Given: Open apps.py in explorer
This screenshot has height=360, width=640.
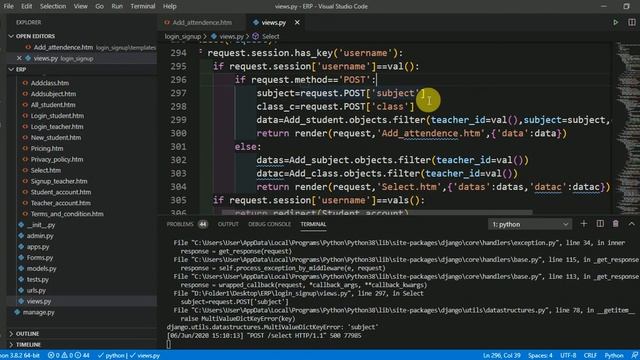Looking at the screenshot, I should [x=38, y=247].
